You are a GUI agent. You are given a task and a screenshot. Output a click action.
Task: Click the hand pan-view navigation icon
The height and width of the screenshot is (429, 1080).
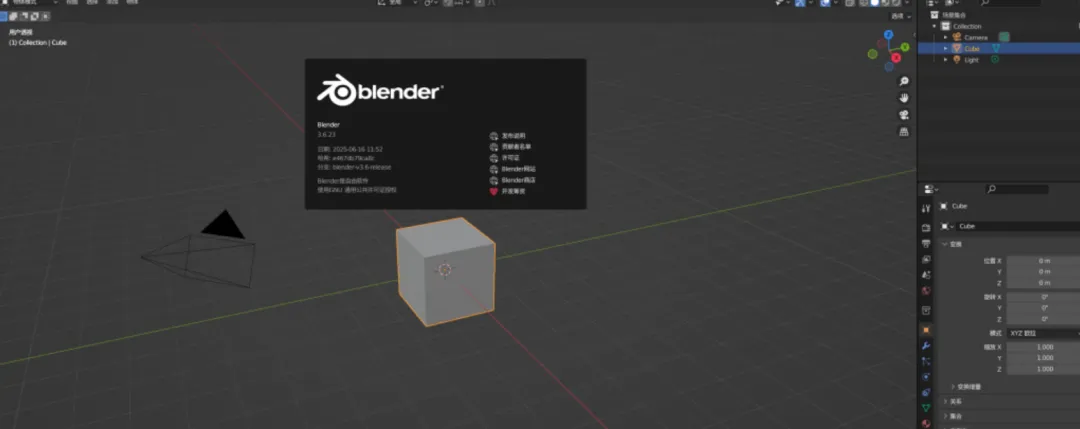coord(904,98)
